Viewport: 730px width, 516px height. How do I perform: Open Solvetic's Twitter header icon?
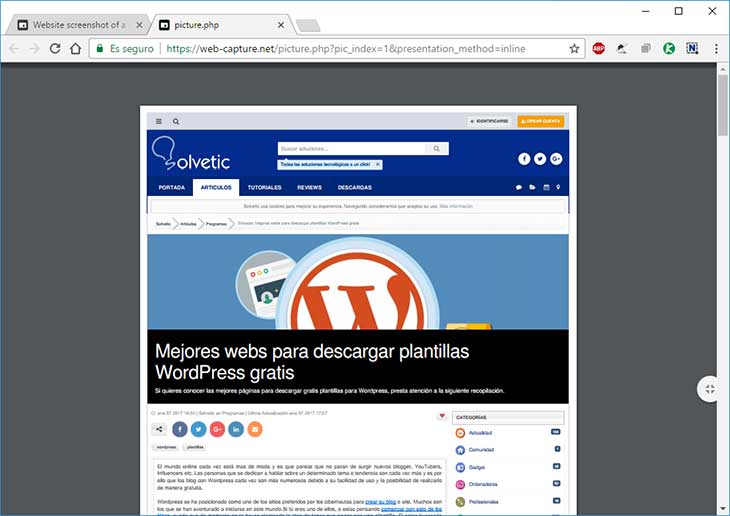(x=540, y=159)
